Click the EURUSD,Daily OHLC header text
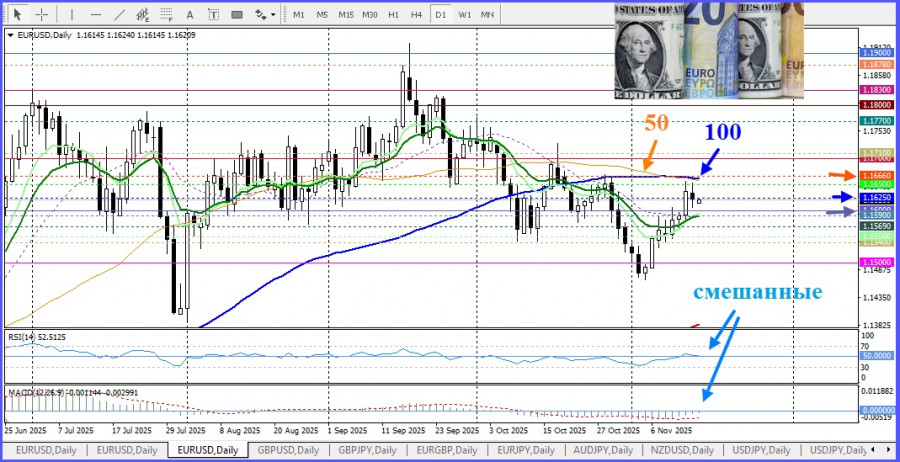 106,35
